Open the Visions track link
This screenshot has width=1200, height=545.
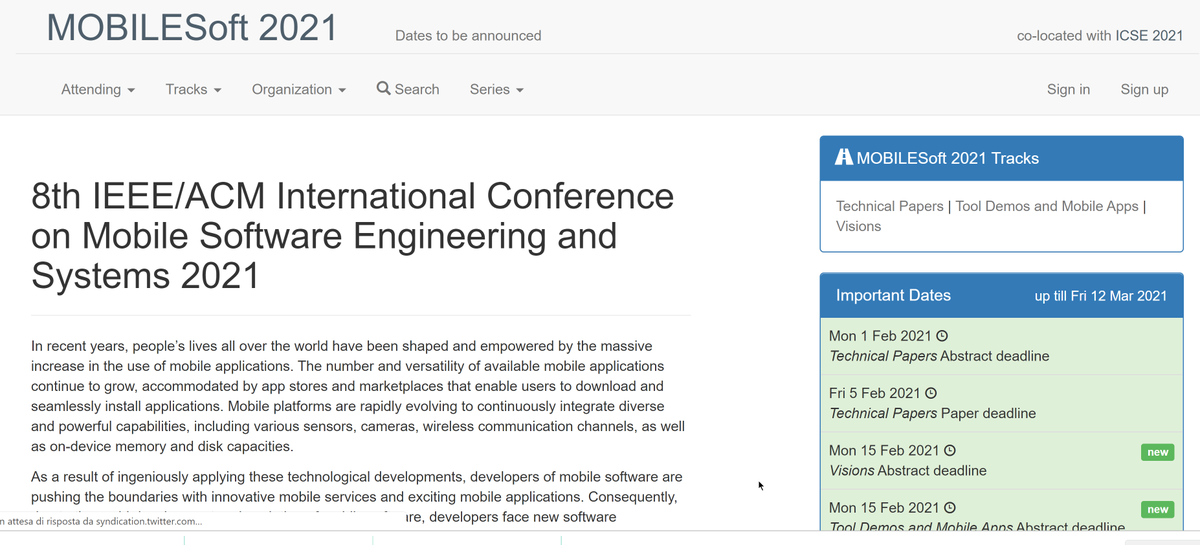click(858, 226)
